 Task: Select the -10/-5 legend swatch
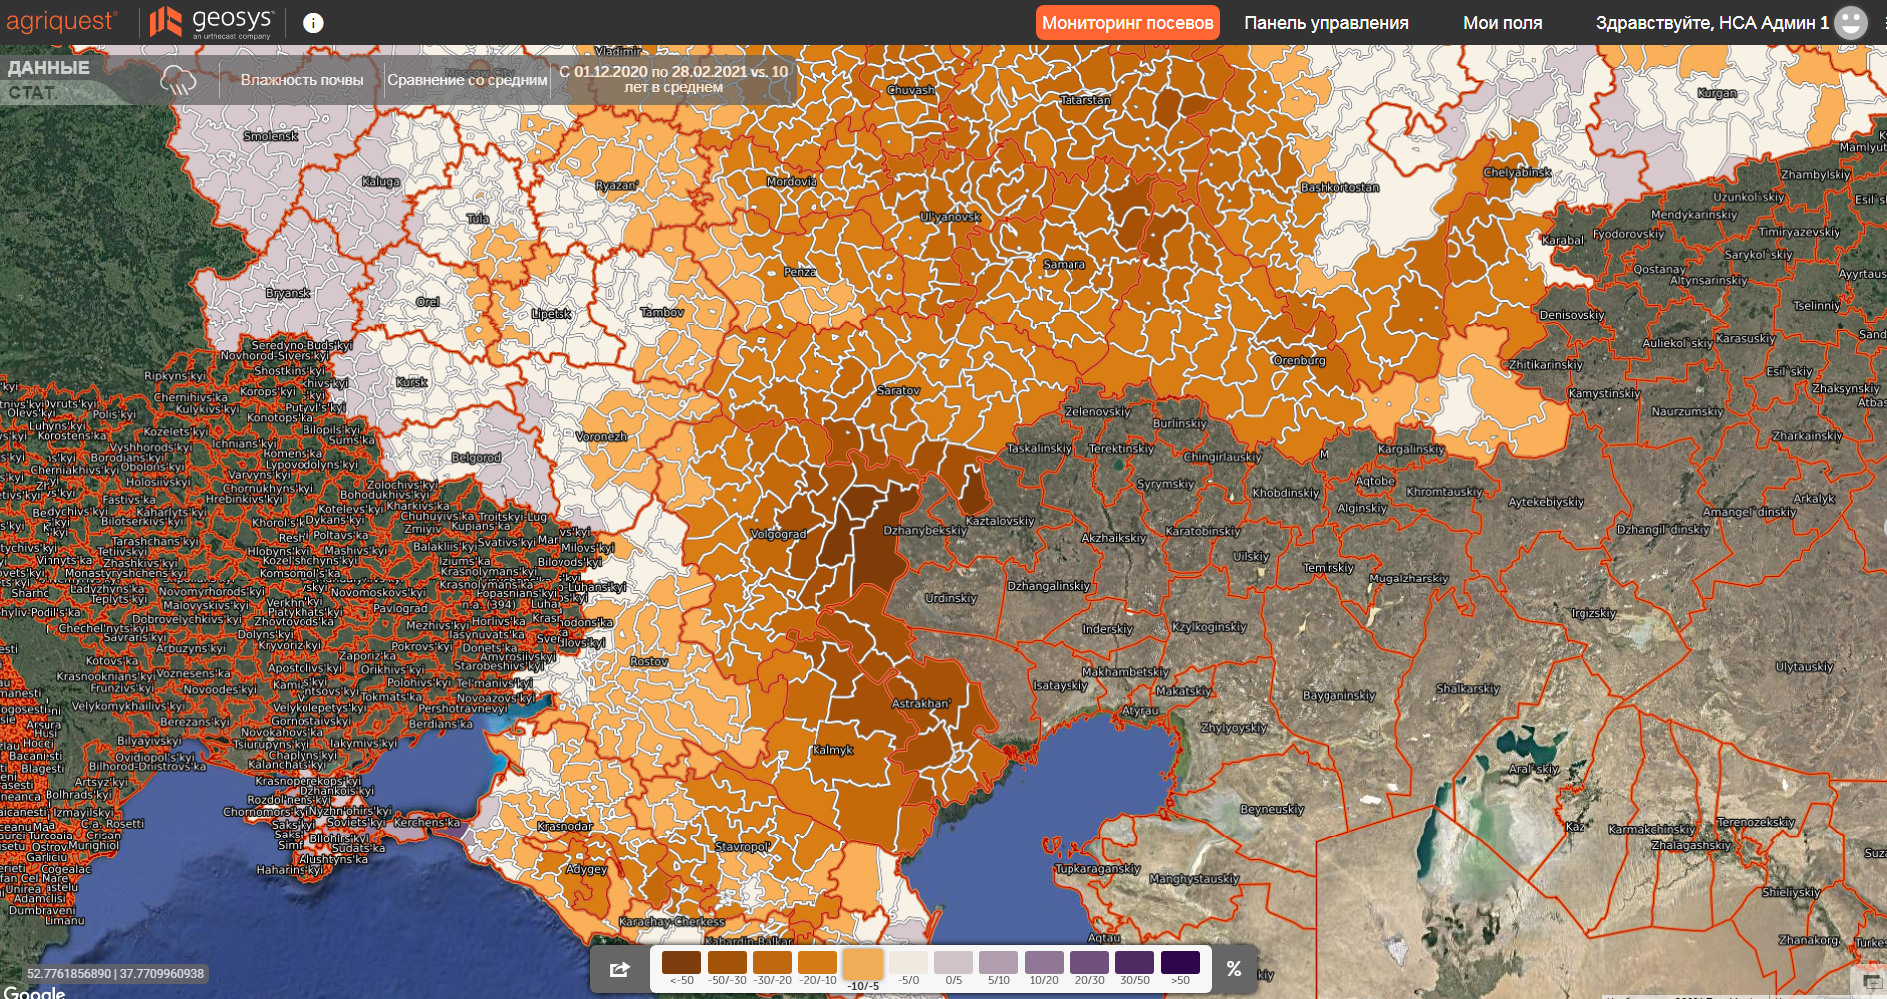click(863, 965)
